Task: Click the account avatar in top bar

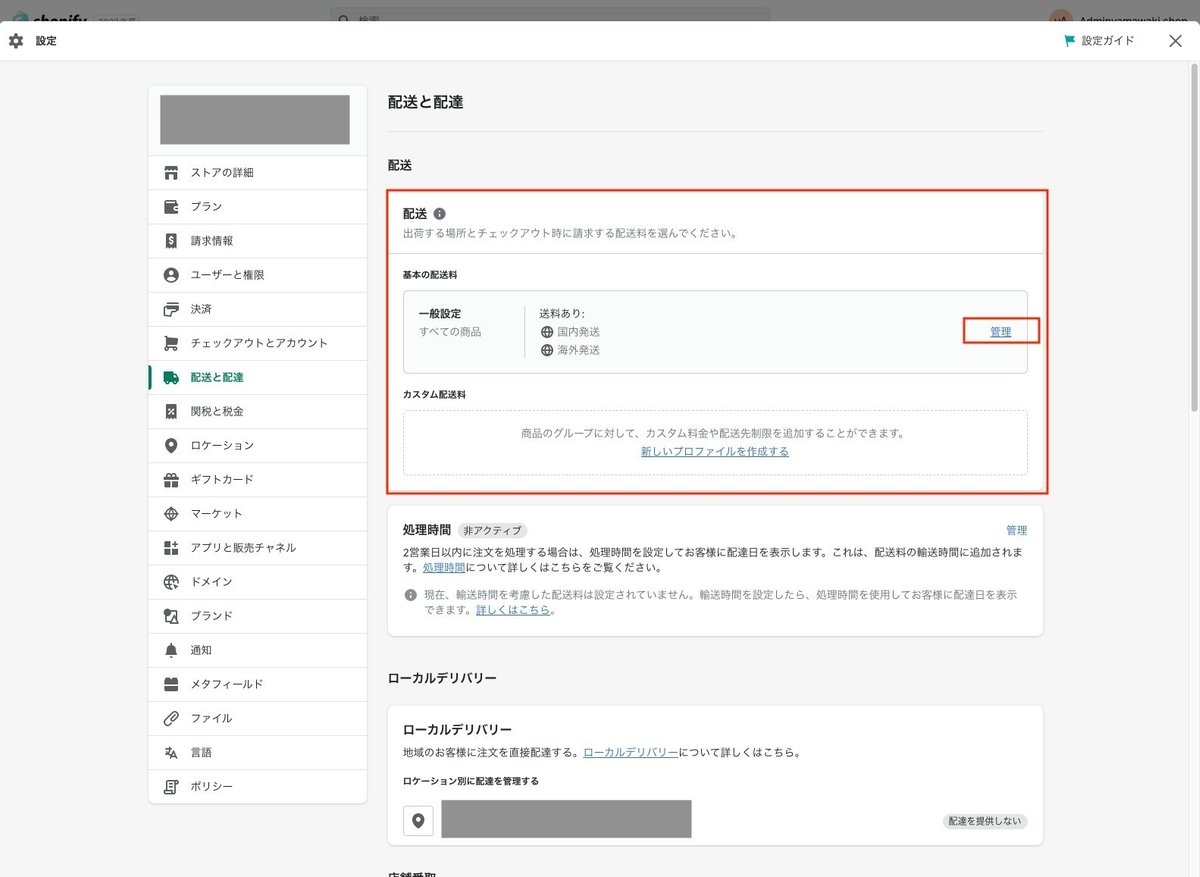Action: [1060, 16]
